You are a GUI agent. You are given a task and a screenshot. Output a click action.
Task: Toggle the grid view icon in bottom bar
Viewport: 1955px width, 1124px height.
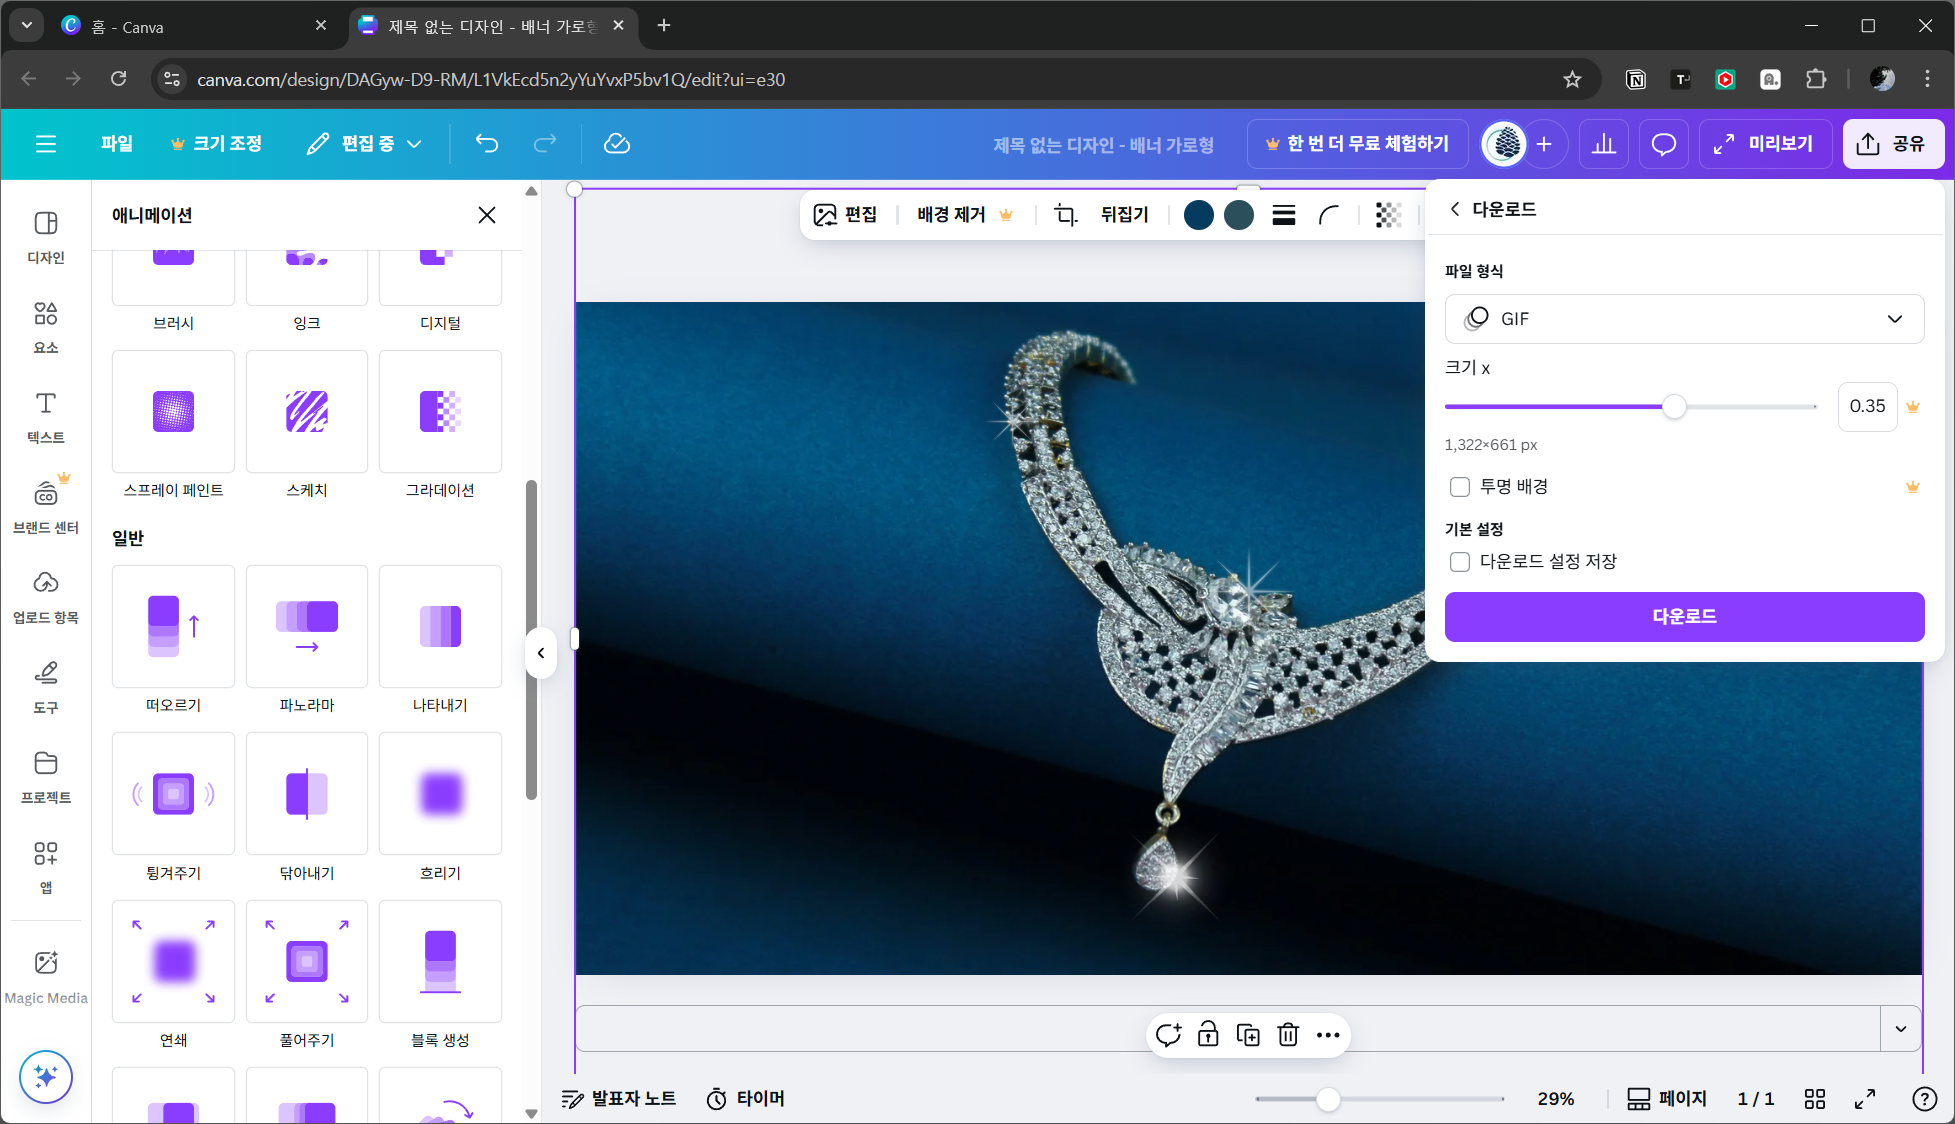click(1815, 1099)
